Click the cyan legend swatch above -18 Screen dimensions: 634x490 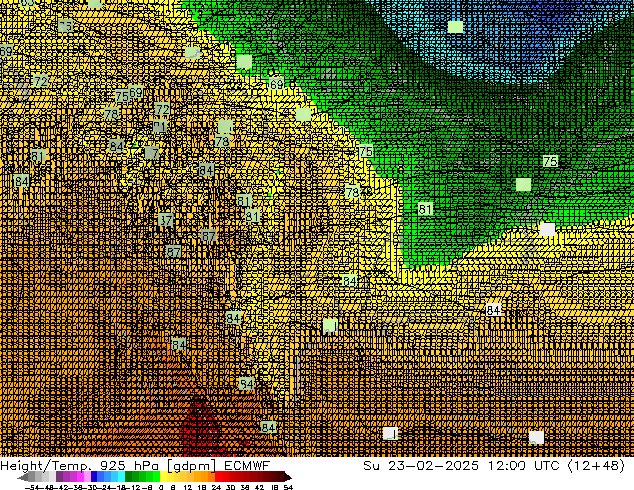(x=122, y=477)
